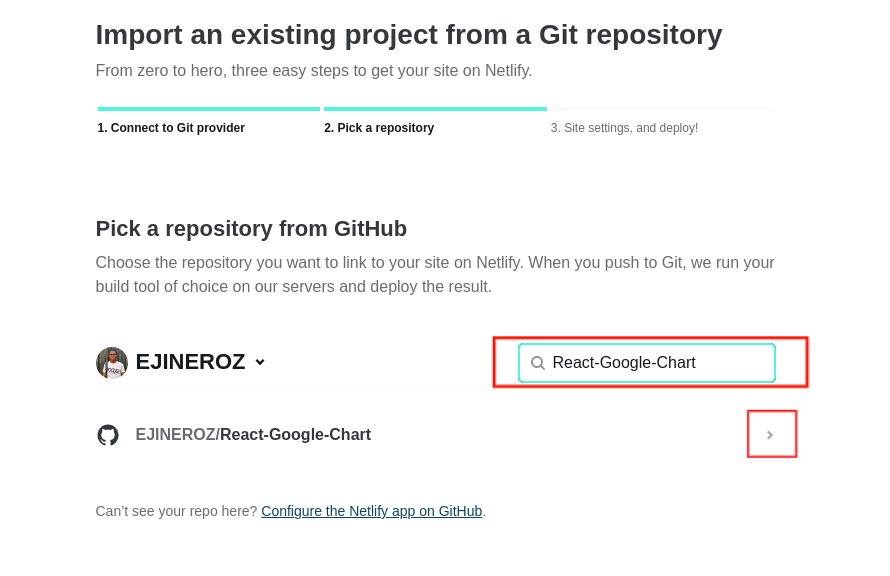The image size is (890, 576).
Task: Click the GitHub octocat icon beside the repository
Action: click(108, 435)
